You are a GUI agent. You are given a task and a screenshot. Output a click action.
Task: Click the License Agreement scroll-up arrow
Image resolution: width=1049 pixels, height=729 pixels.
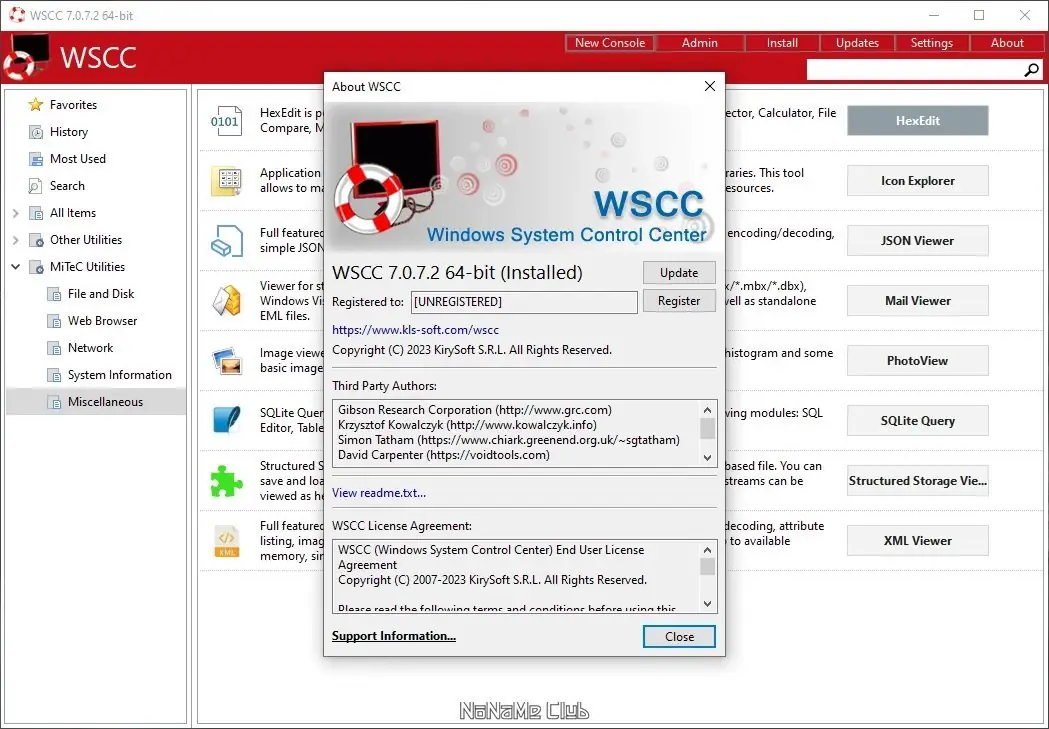(x=707, y=550)
